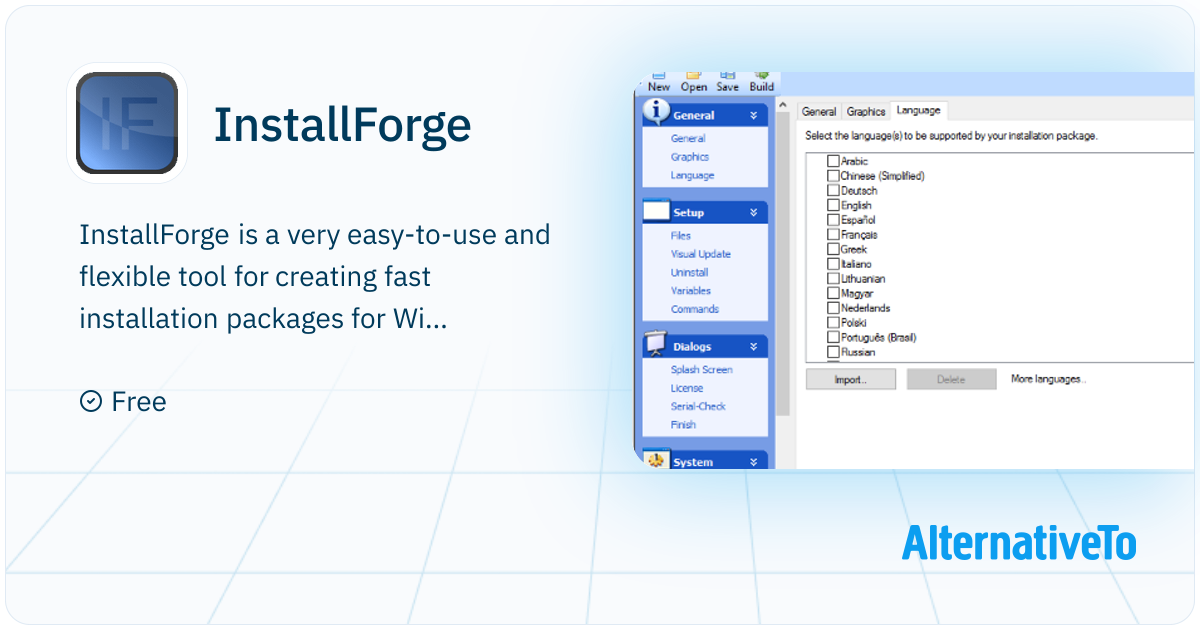
Task: Open License under Dialogs
Action: tap(687, 388)
